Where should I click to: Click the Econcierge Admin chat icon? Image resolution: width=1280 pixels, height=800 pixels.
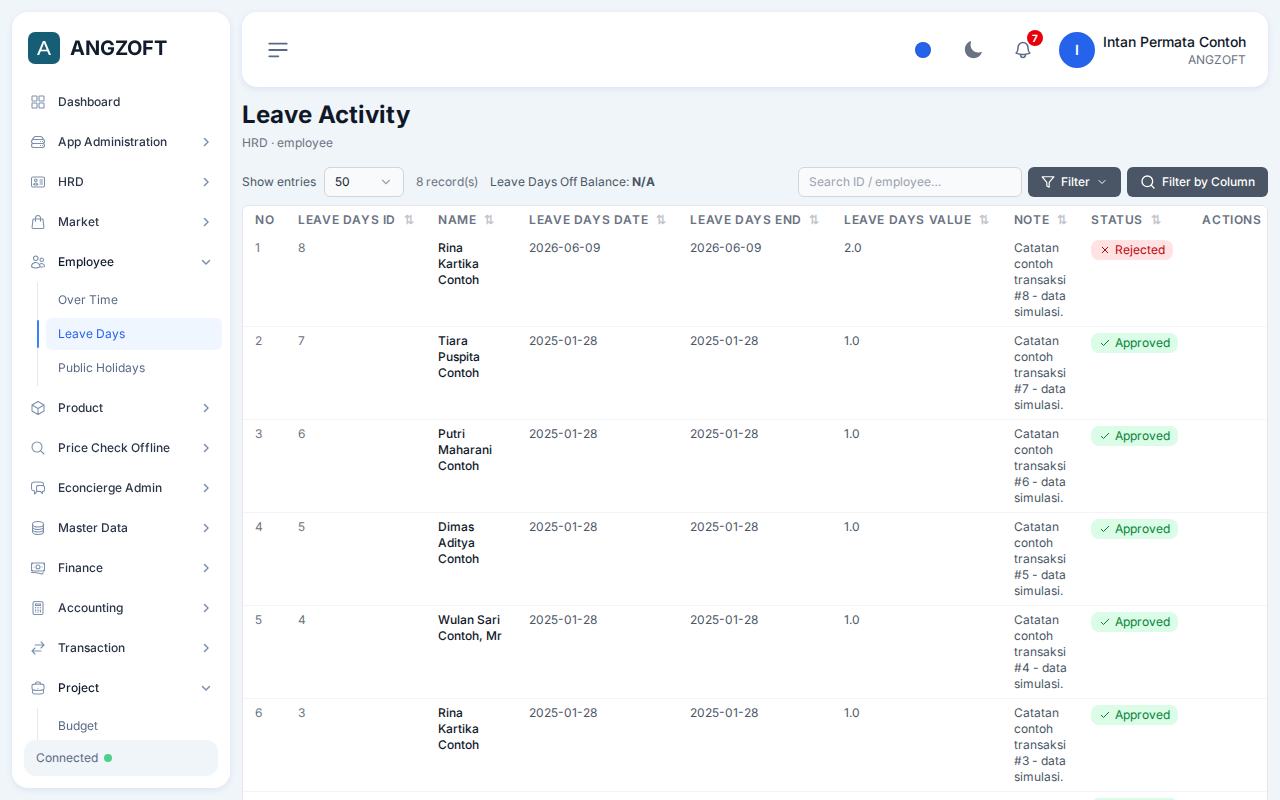(x=38, y=488)
